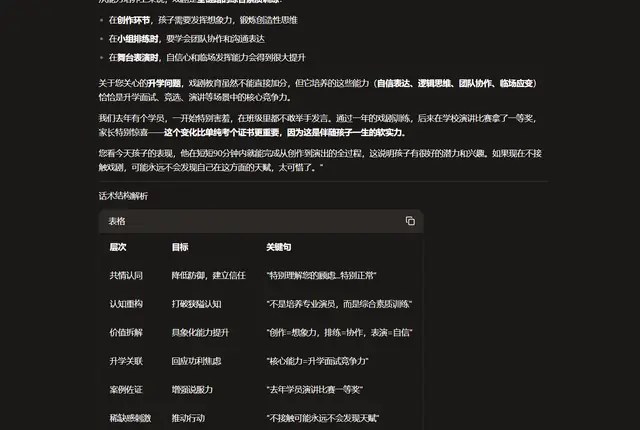640x430 pixels.
Task: Select the '推动行动' cell
Action: tap(188, 419)
